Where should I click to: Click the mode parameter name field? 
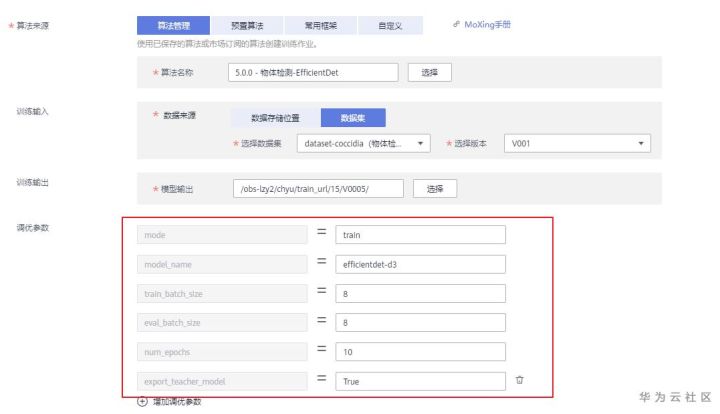tap(222, 235)
